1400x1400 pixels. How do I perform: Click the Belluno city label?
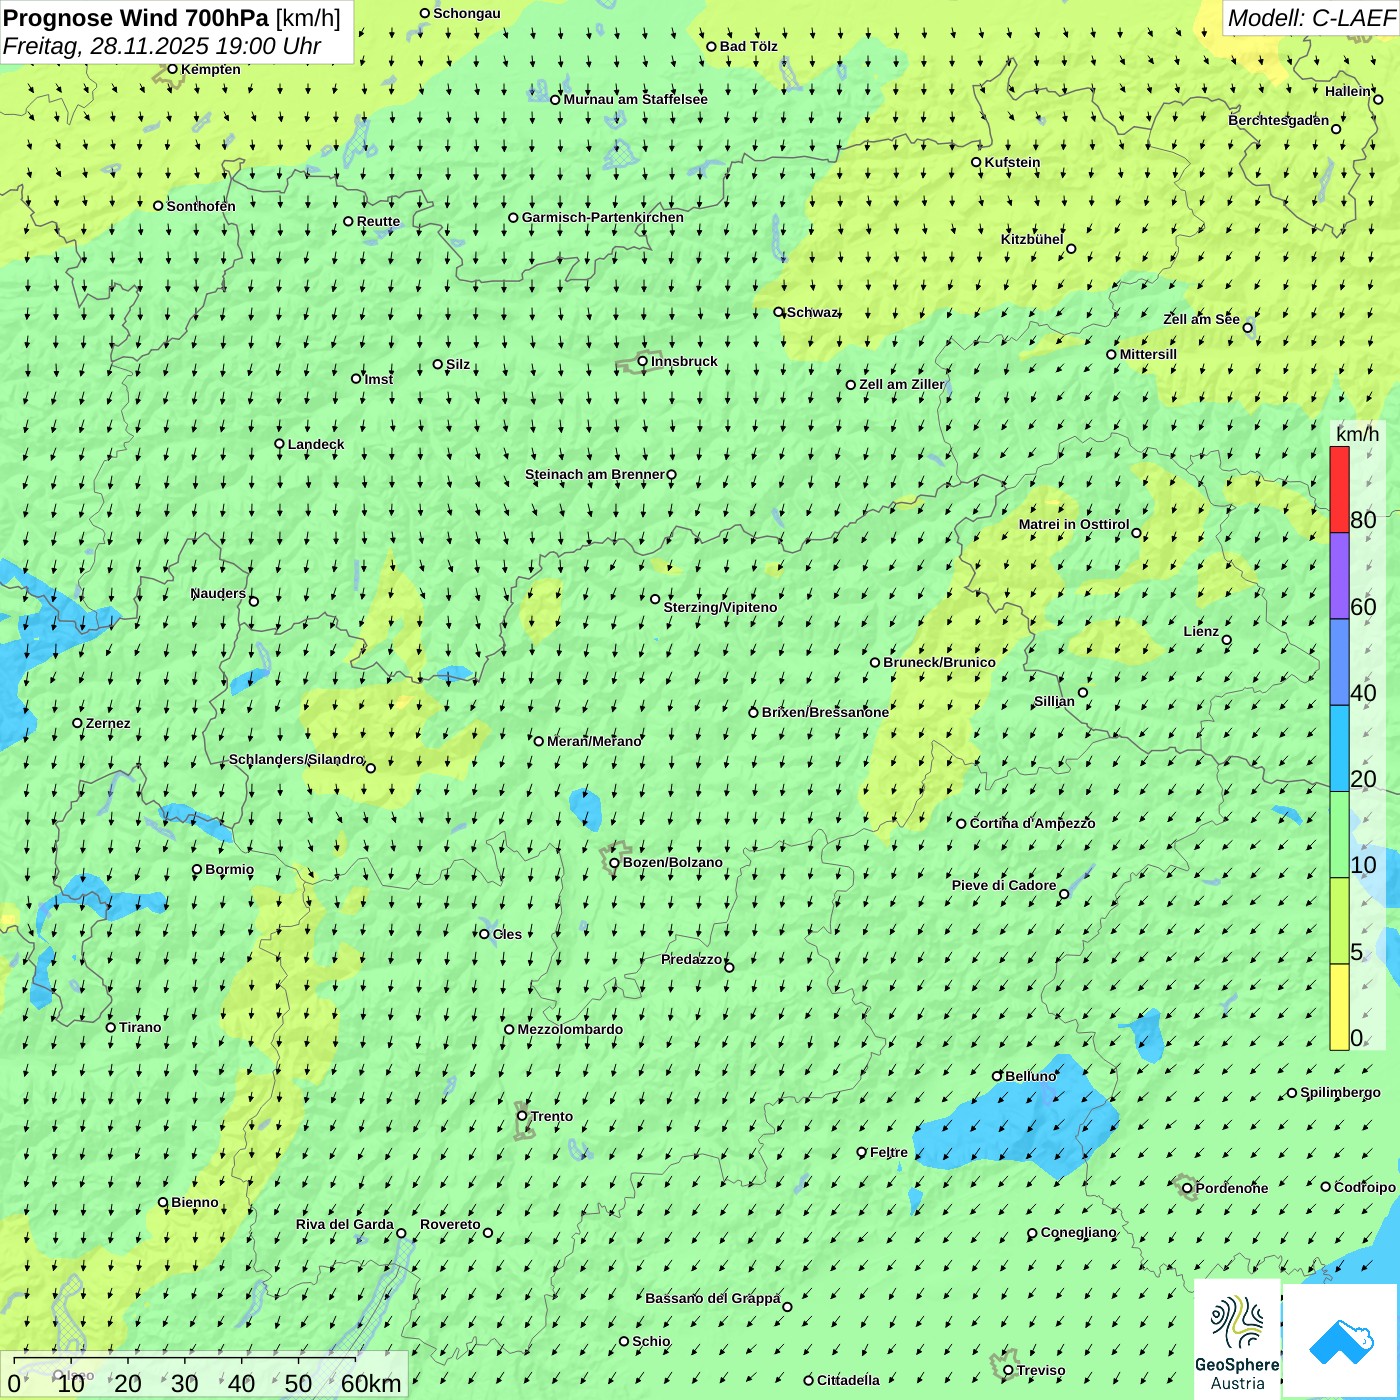(x=1030, y=1076)
